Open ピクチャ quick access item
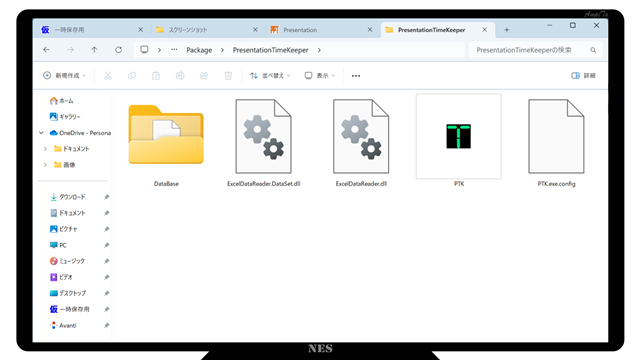 [64, 229]
